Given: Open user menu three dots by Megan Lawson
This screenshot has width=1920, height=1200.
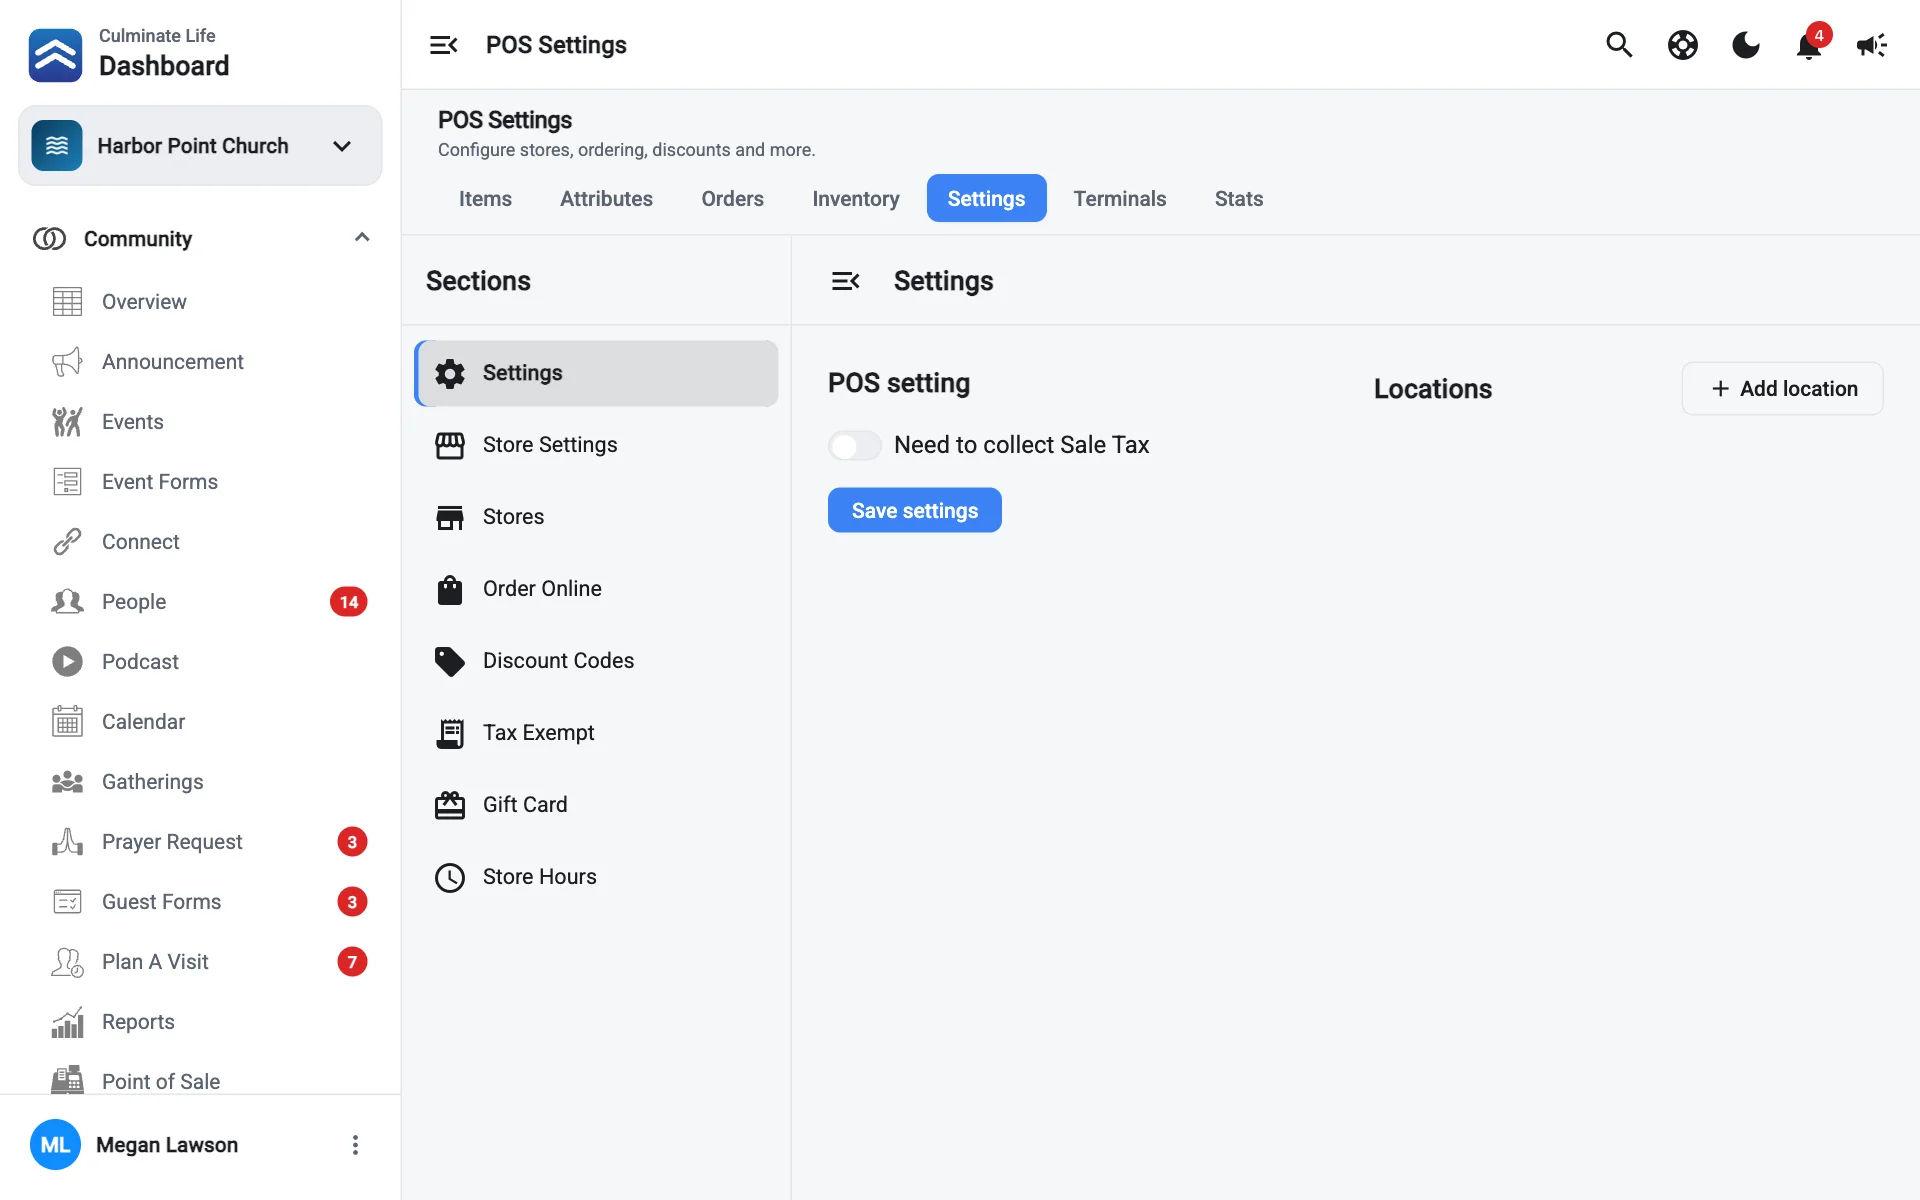Looking at the screenshot, I should (355, 1145).
